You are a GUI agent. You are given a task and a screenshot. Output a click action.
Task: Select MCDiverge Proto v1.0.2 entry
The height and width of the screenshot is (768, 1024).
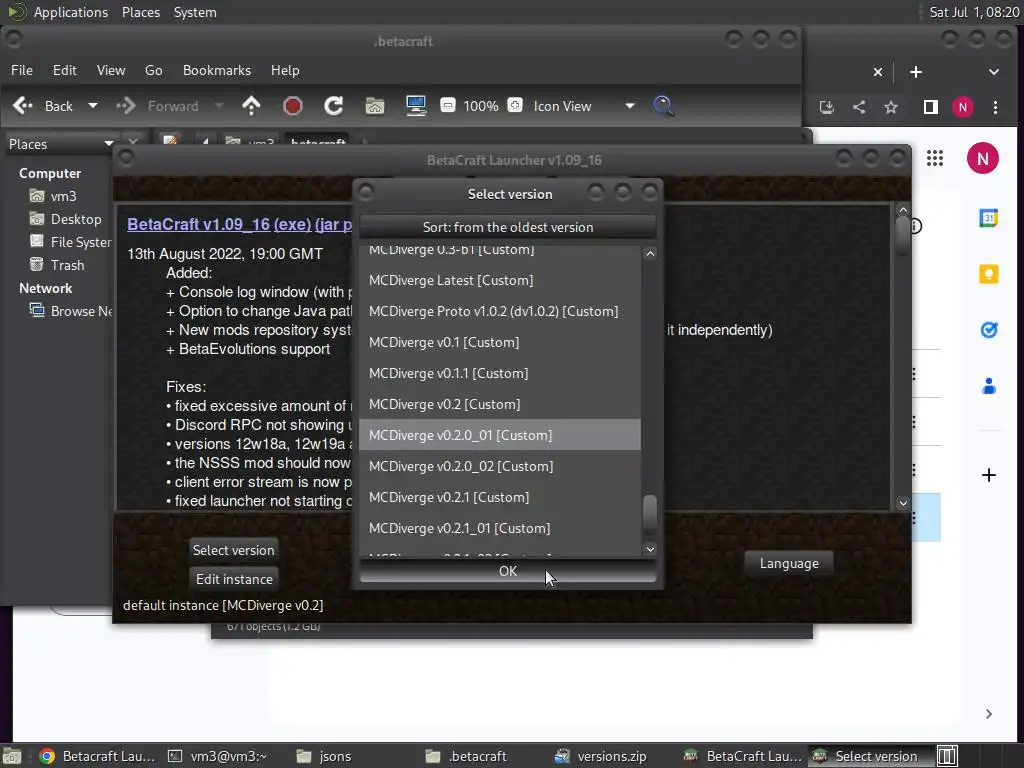(500, 311)
